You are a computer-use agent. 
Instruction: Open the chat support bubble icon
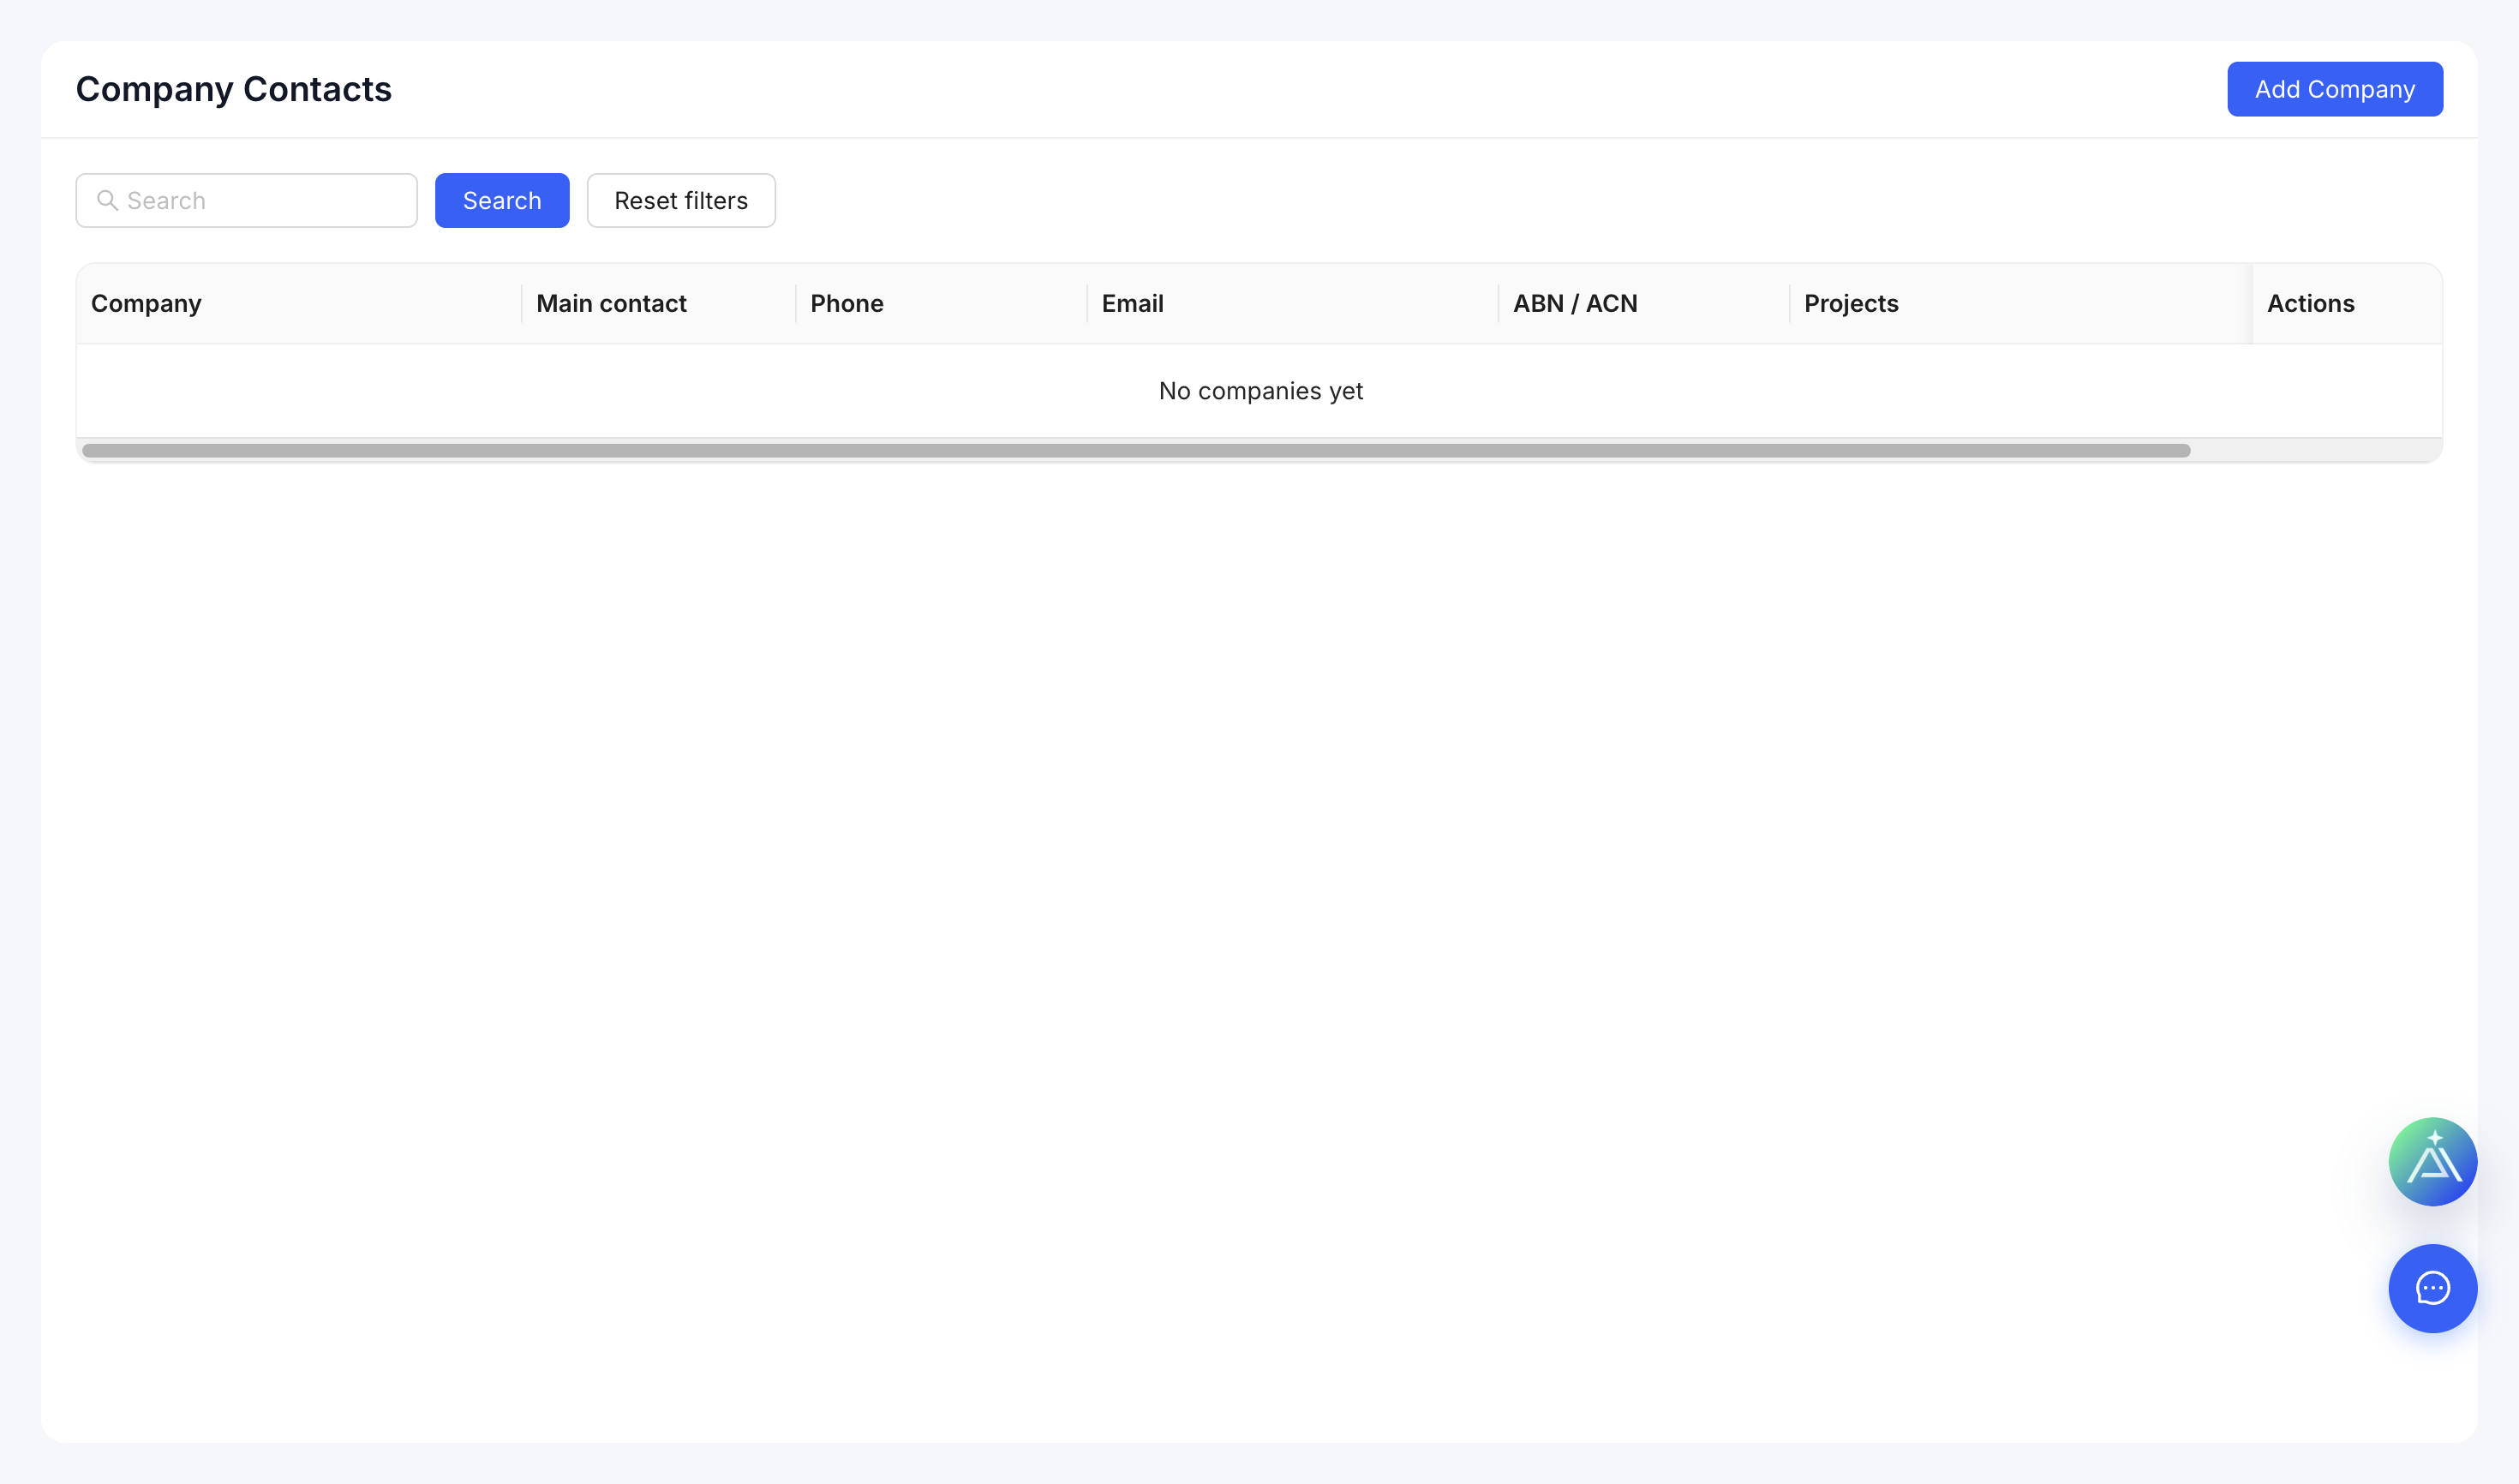pos(2432,1288)
